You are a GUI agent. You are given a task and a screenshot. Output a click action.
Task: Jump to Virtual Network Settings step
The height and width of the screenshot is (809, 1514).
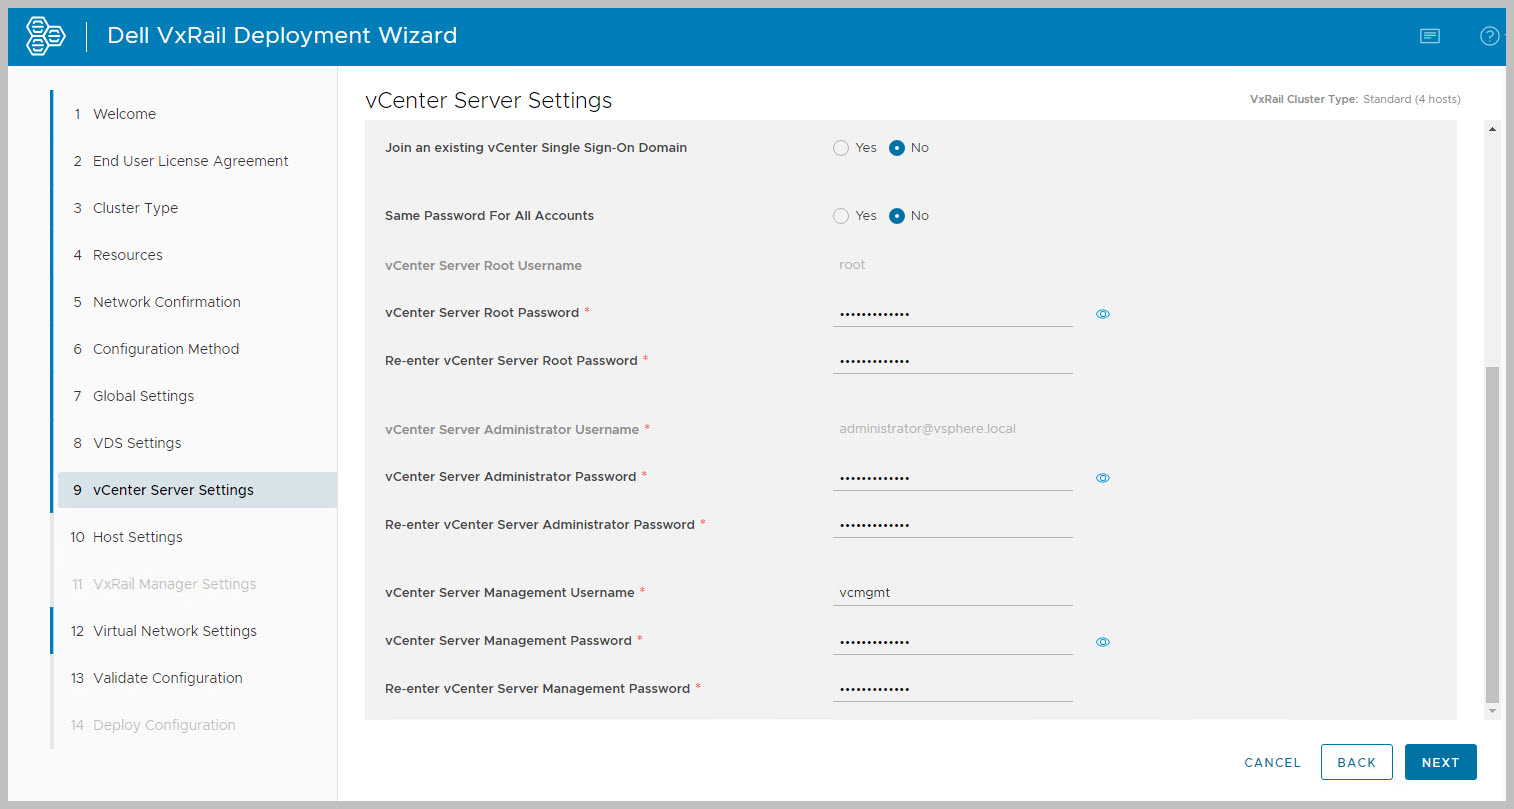174,631
